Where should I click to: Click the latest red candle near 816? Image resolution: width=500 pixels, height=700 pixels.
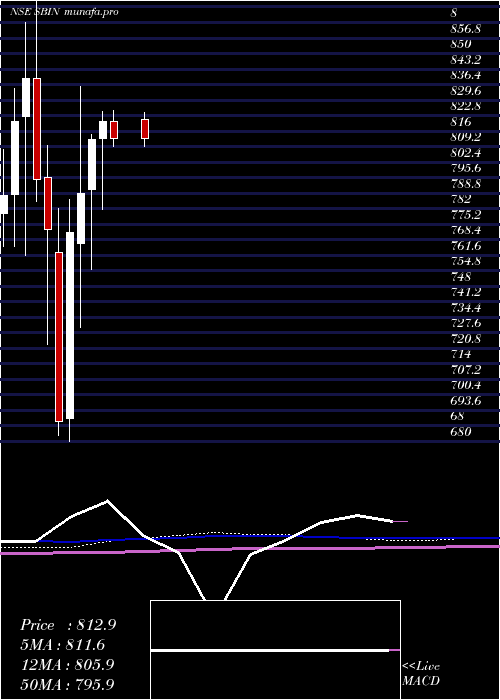pos(145,129)
